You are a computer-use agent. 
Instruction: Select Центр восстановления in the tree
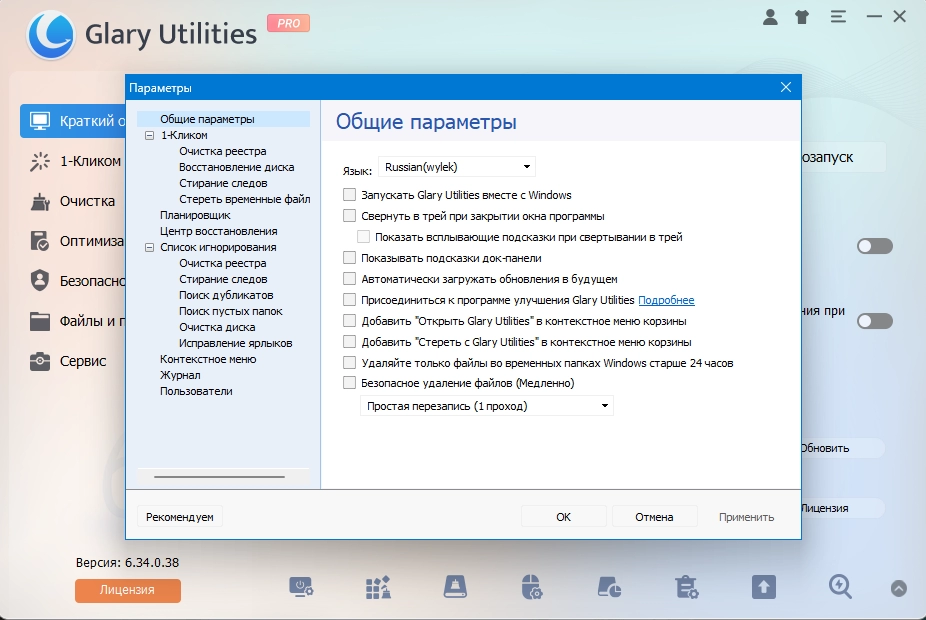[219, 231]
